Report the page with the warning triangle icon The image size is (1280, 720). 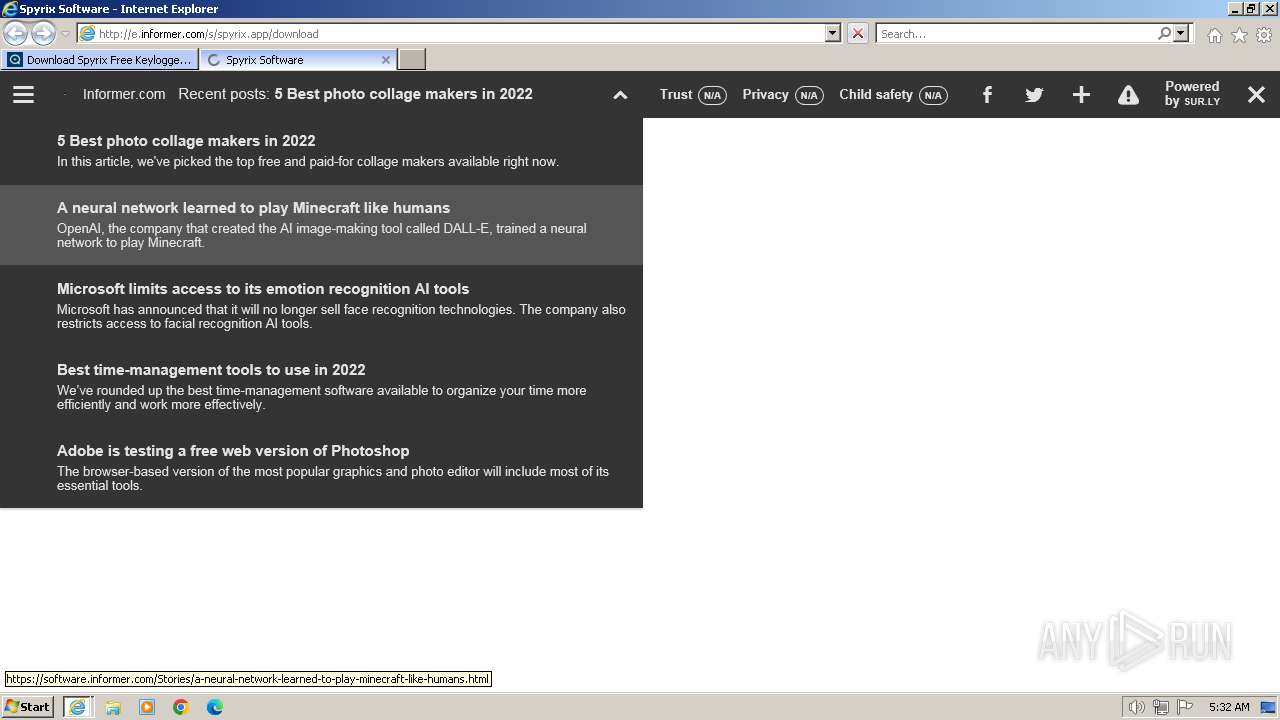coord(1128,95)
